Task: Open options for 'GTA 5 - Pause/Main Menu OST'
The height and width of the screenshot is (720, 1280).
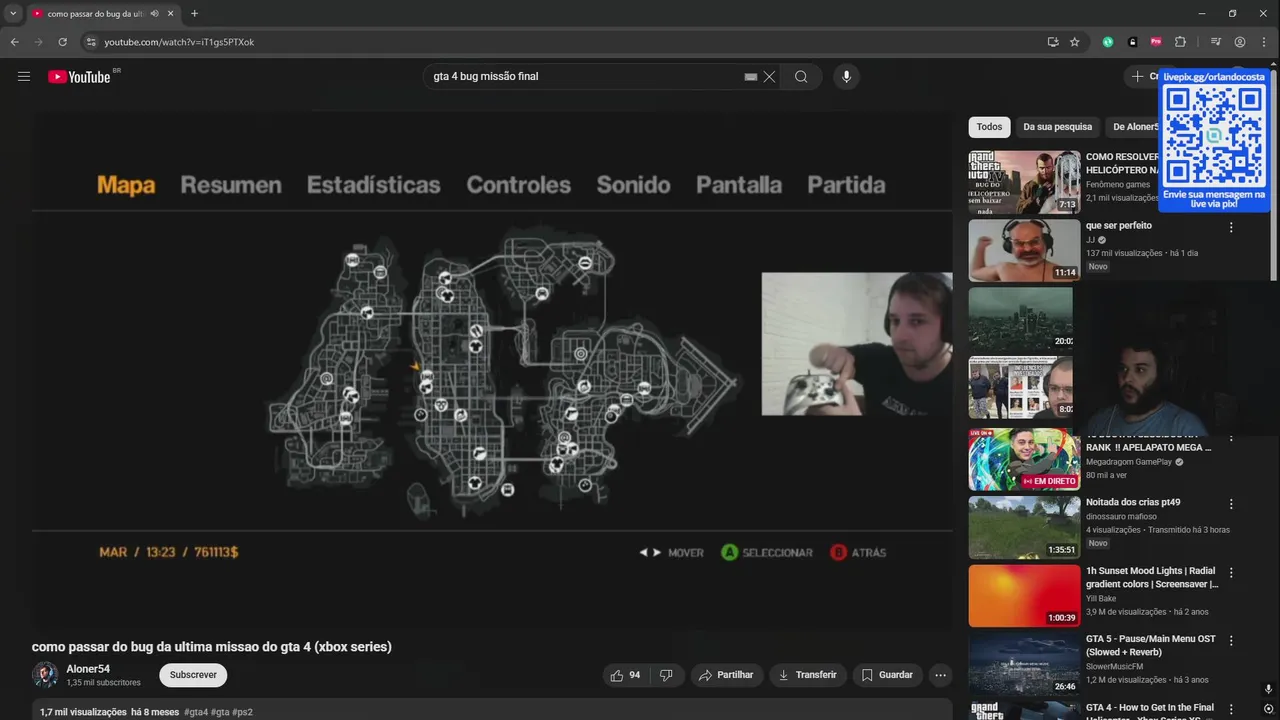Action: 1231,640
